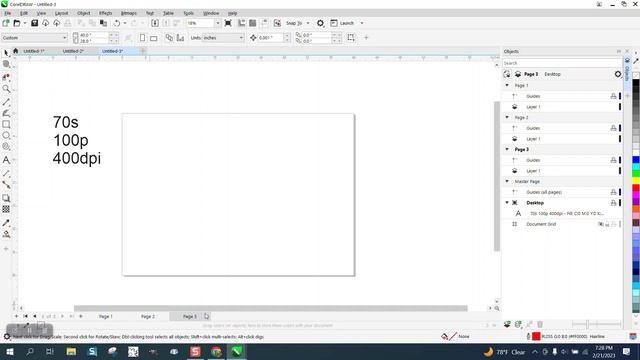Switch to the Page 2 tab
Screen dimensions: 640x360
click(x=148, y=316)
